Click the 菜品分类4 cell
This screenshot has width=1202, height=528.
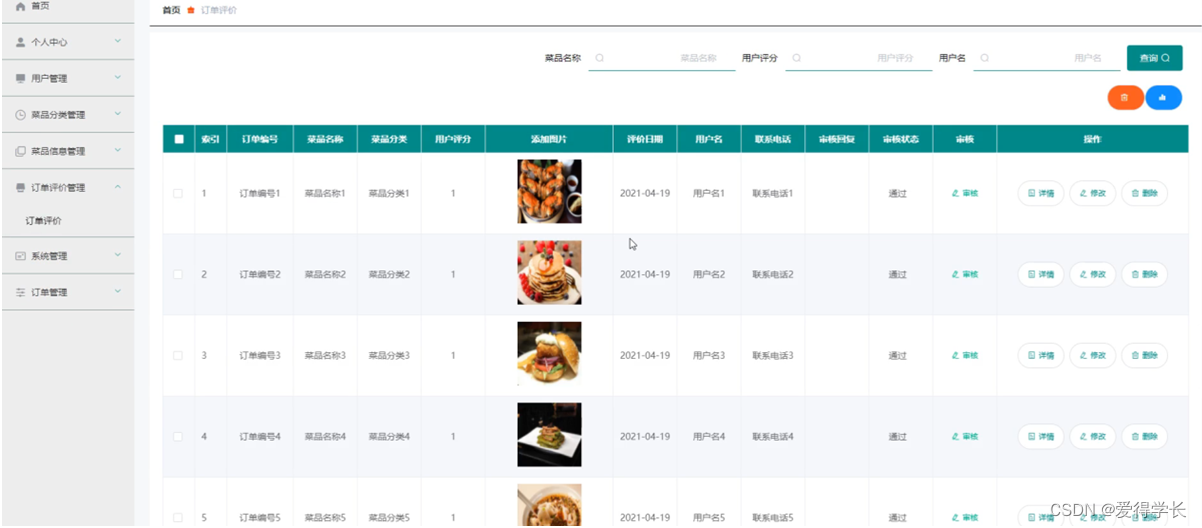pos(389,436)
